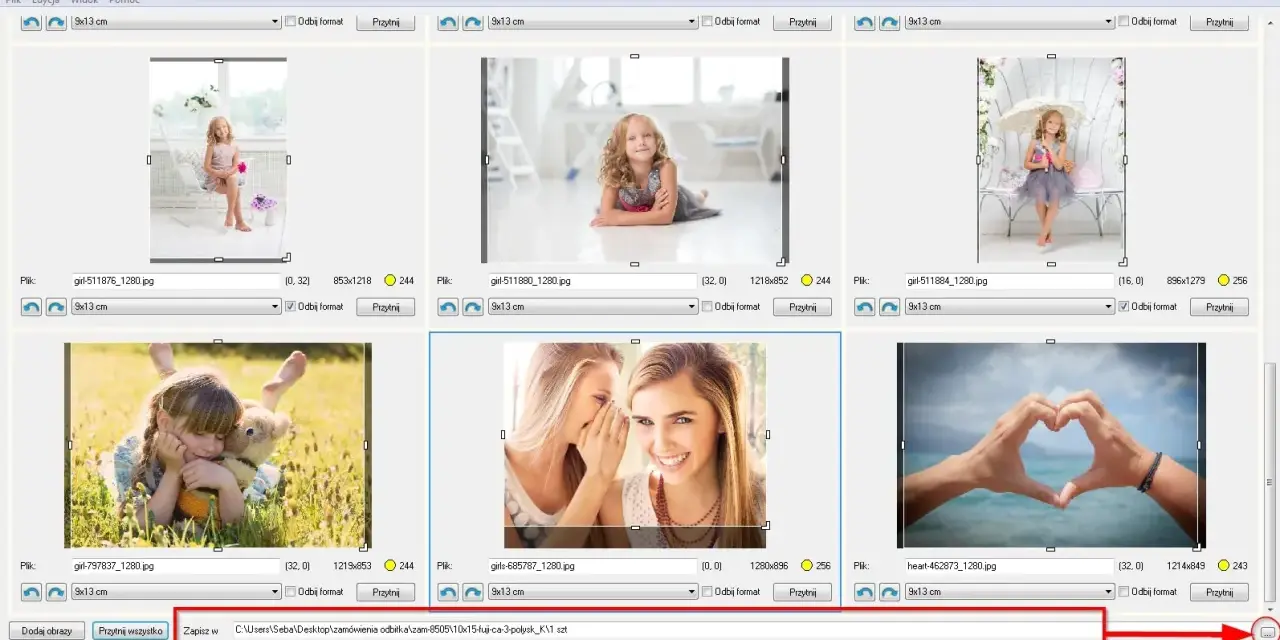Rotate heart-462873_1280.jpg to the right
The width and height of the screenshot is (1280, 640).
tap(890, 592)
